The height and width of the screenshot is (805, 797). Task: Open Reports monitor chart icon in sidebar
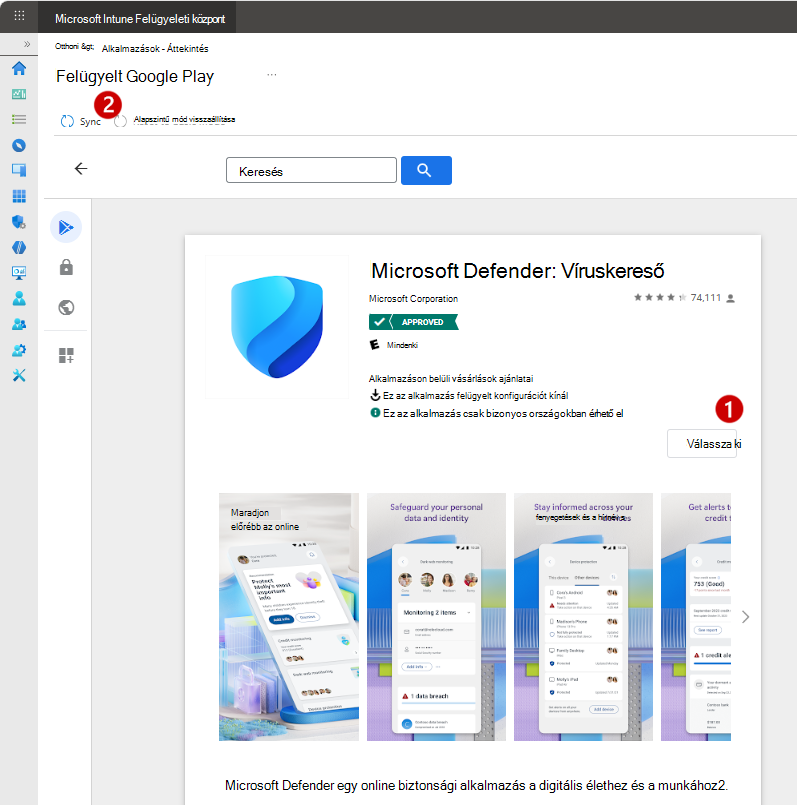(x=19, y=273)
